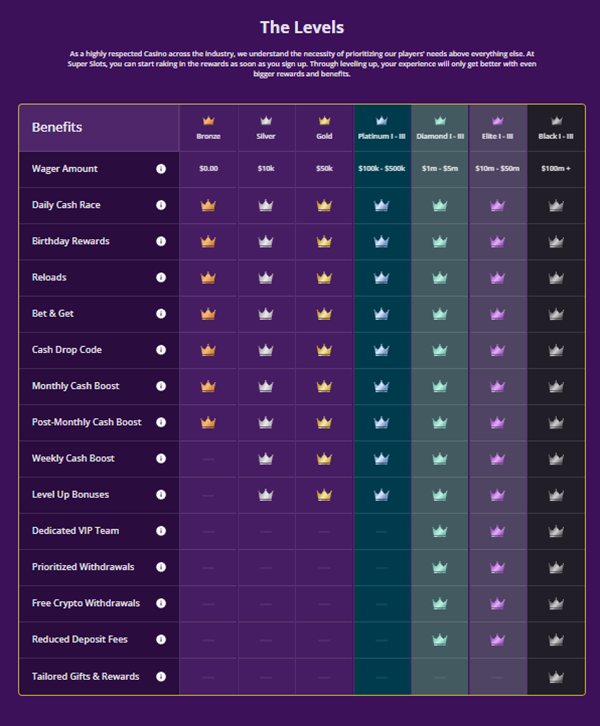Select the Platinum I - III column header

(x=382, y=128)
